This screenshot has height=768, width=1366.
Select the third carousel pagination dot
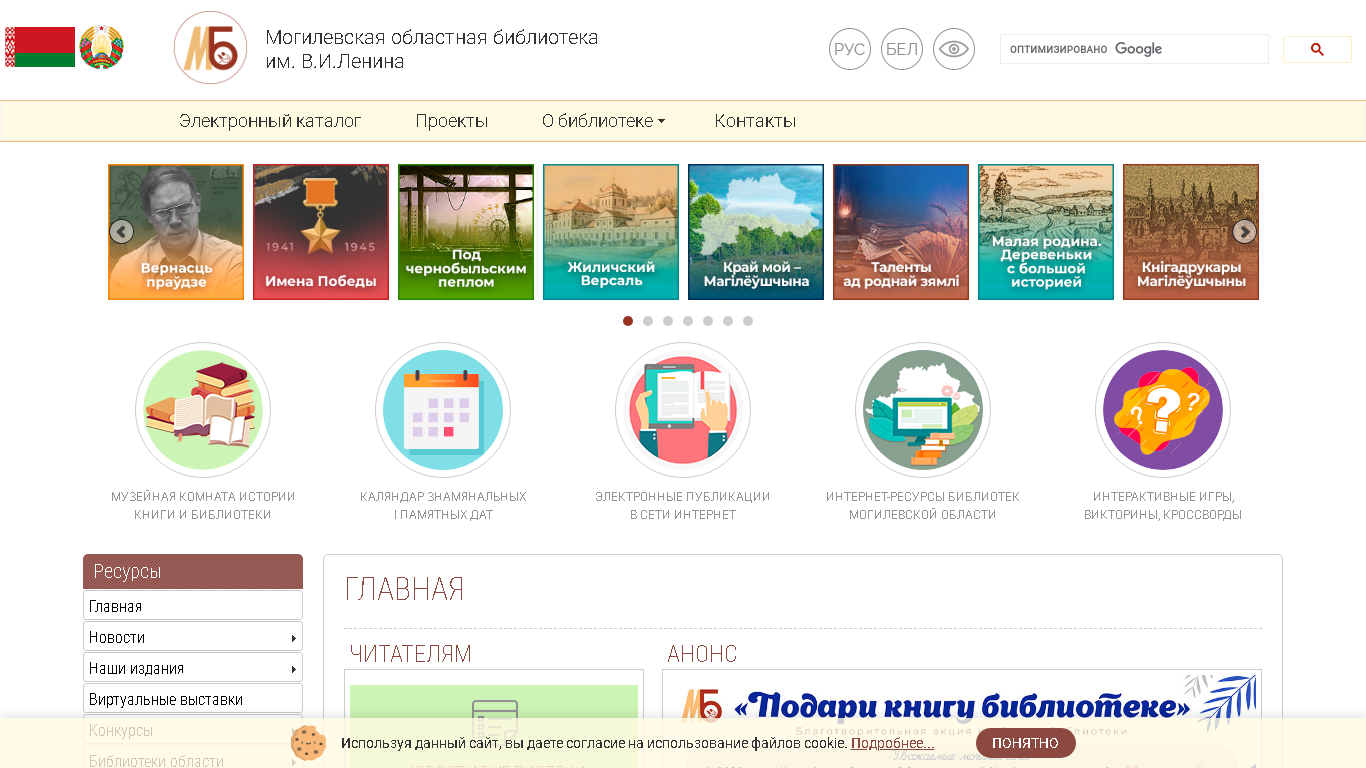(x=668, y=321)
